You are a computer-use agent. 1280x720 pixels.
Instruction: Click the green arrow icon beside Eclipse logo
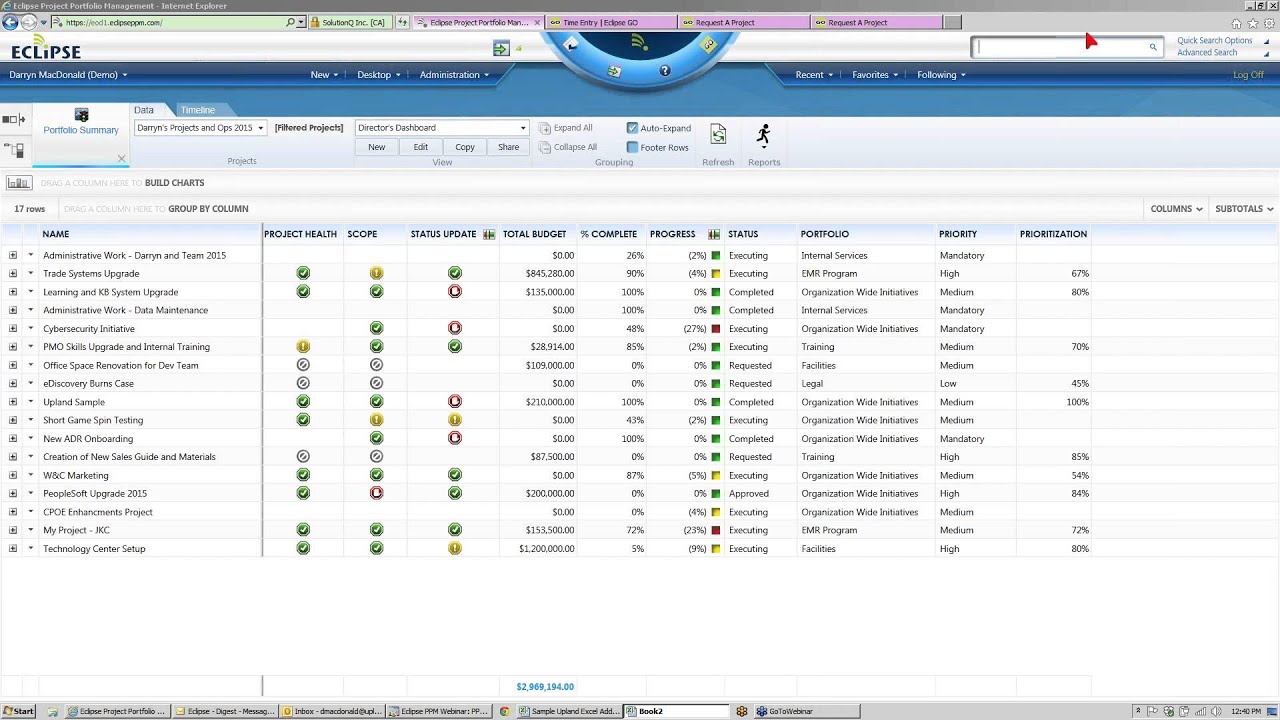click(501, 48)
